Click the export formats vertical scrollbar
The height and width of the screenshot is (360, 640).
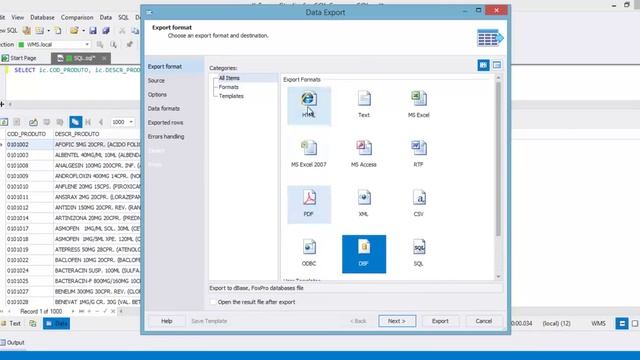click(x=498, y=159)
